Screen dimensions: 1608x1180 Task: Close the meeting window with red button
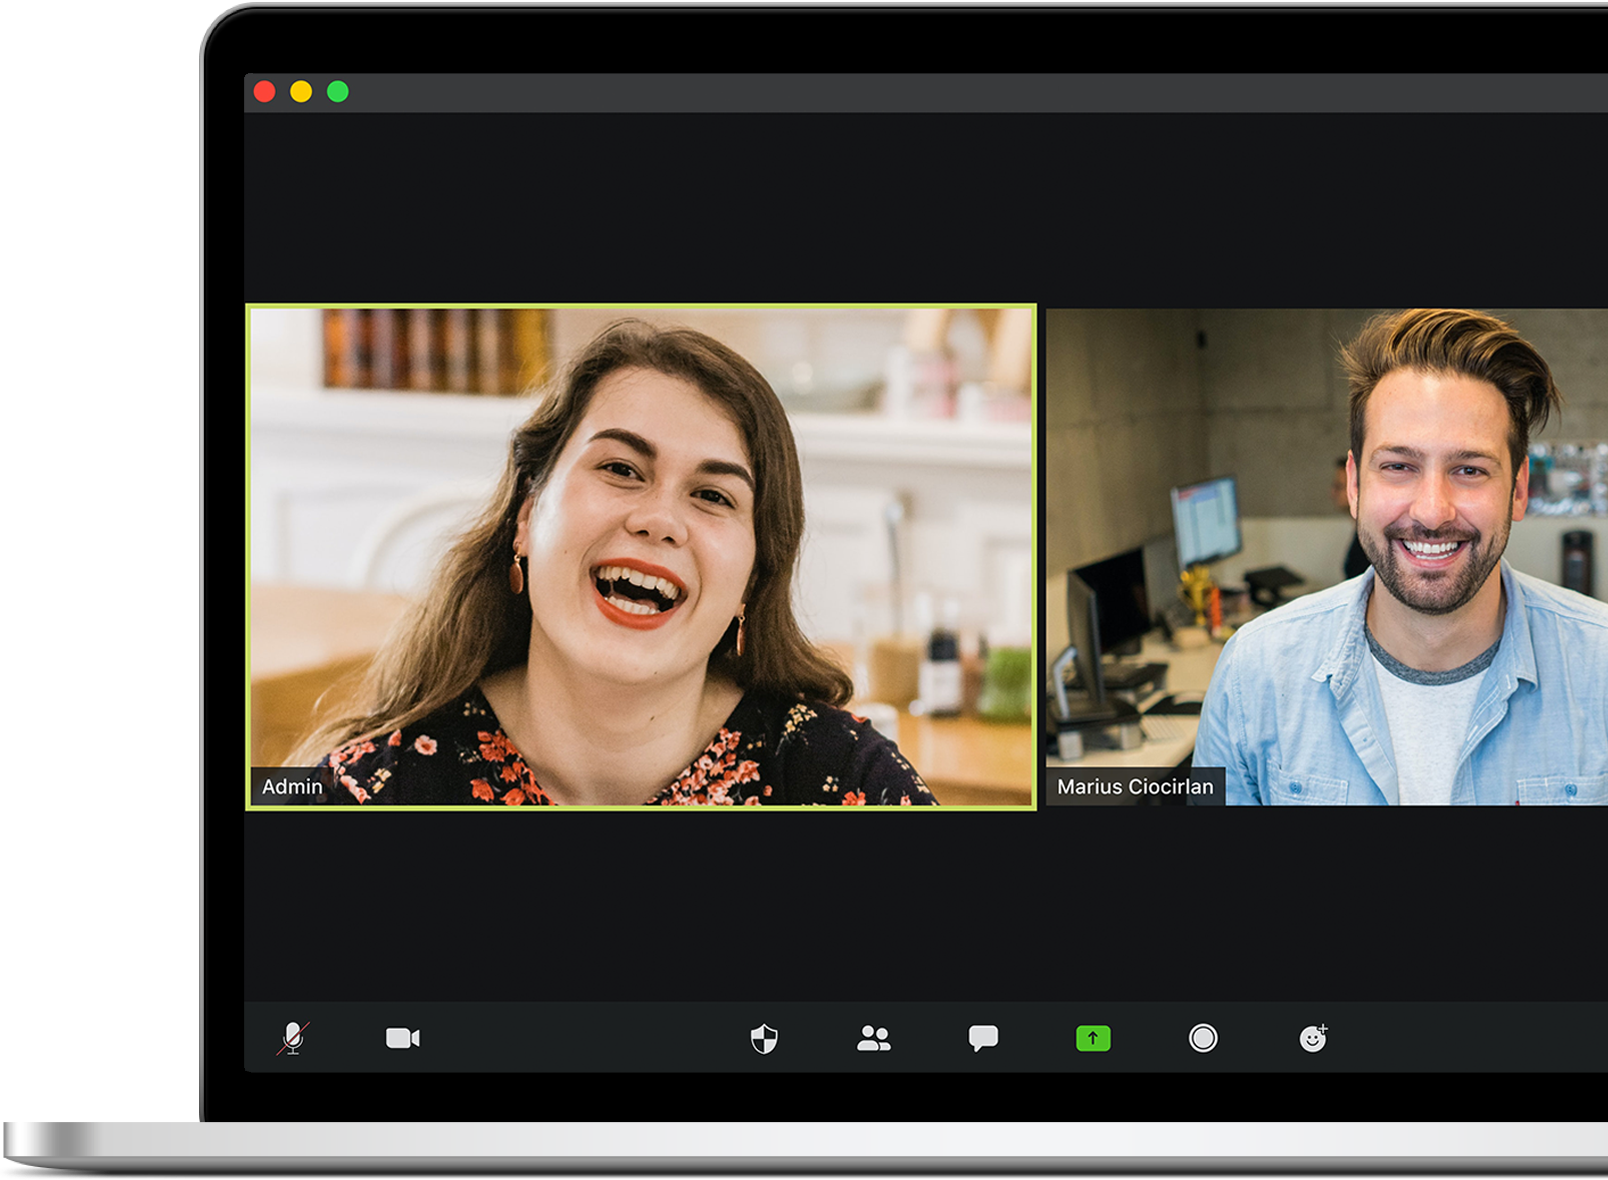click(265, 92)
